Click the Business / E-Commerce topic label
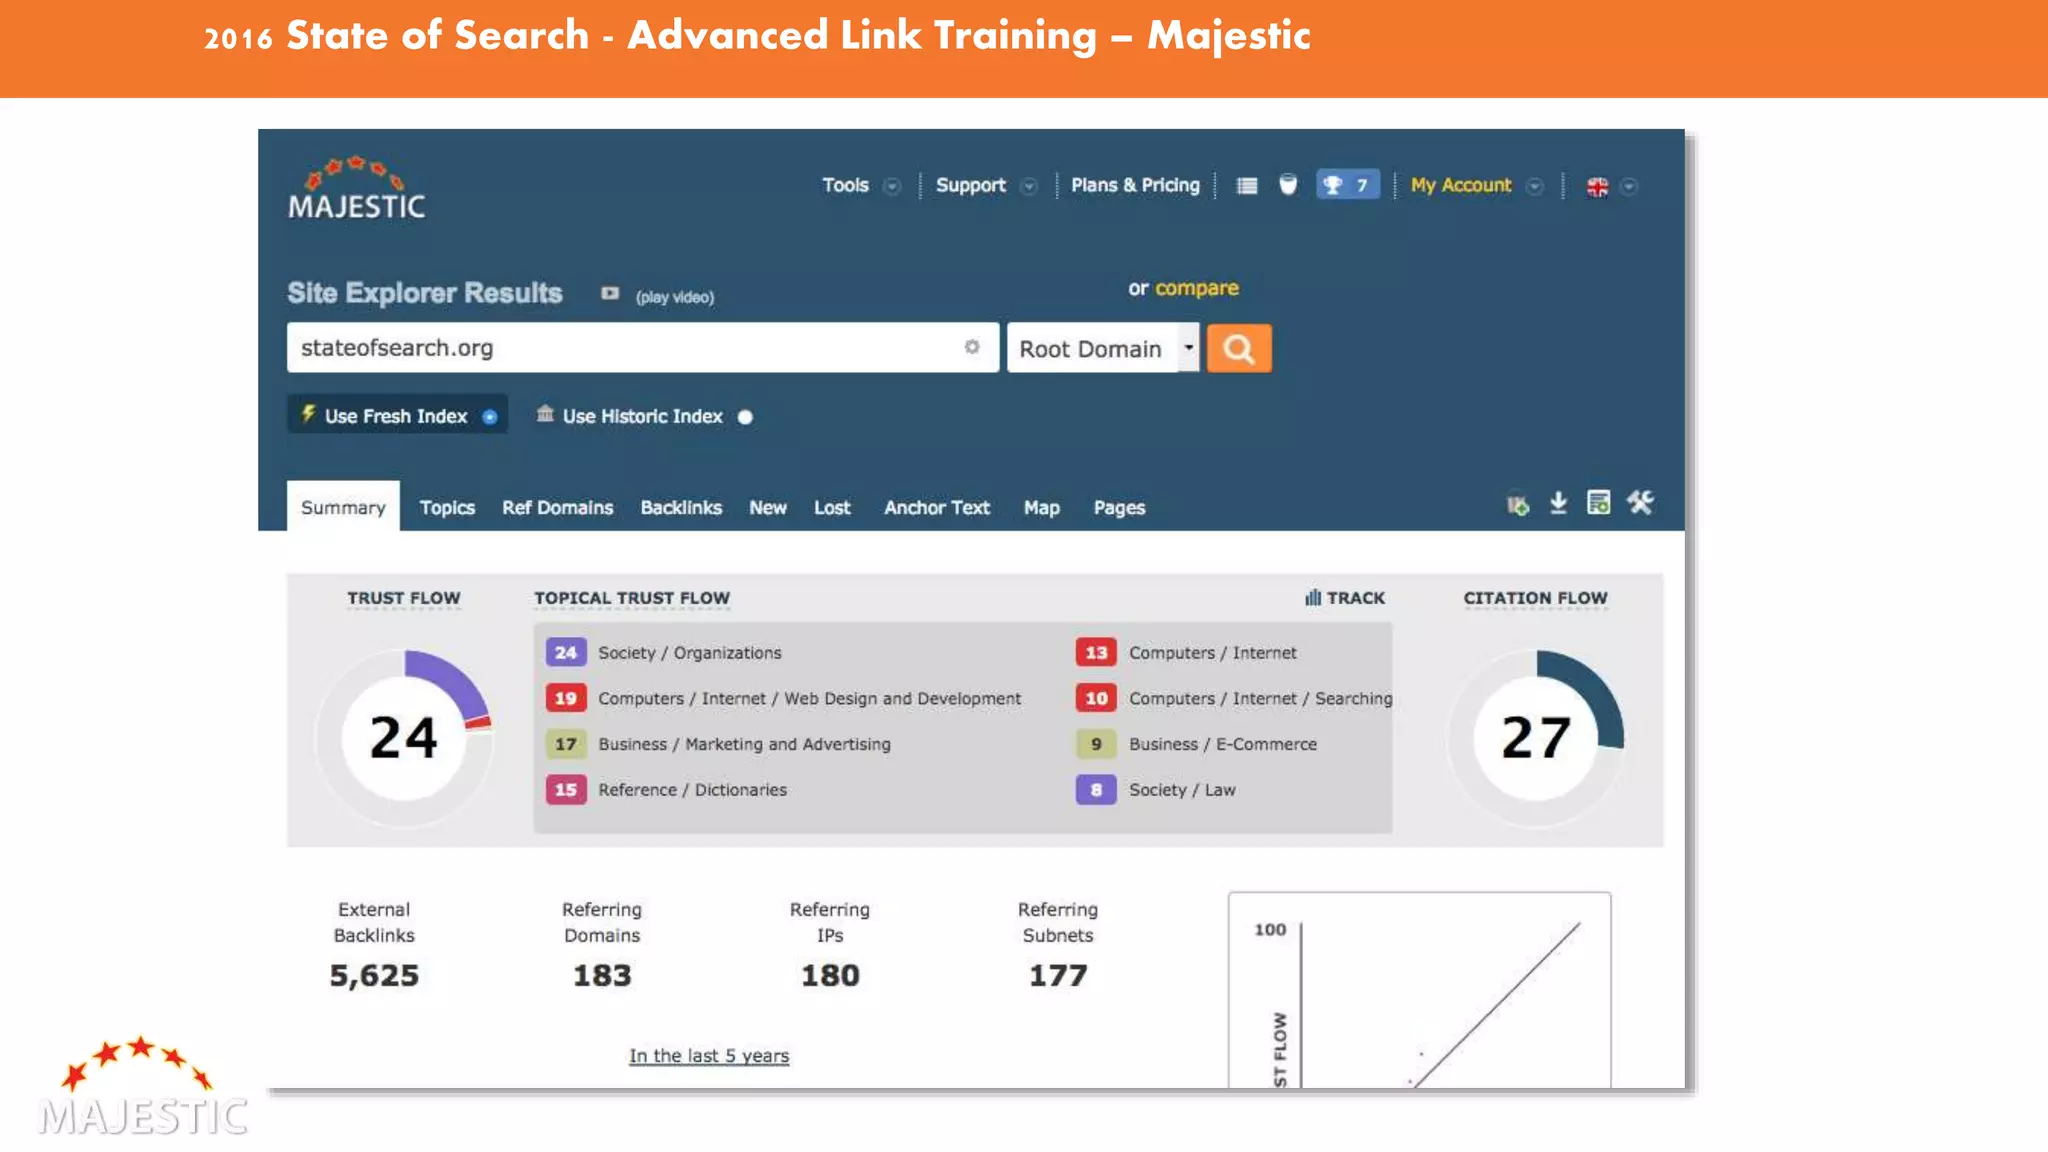This screenshot has width=2048, height=1152. pyautogui.click(x=1223, y=744)
